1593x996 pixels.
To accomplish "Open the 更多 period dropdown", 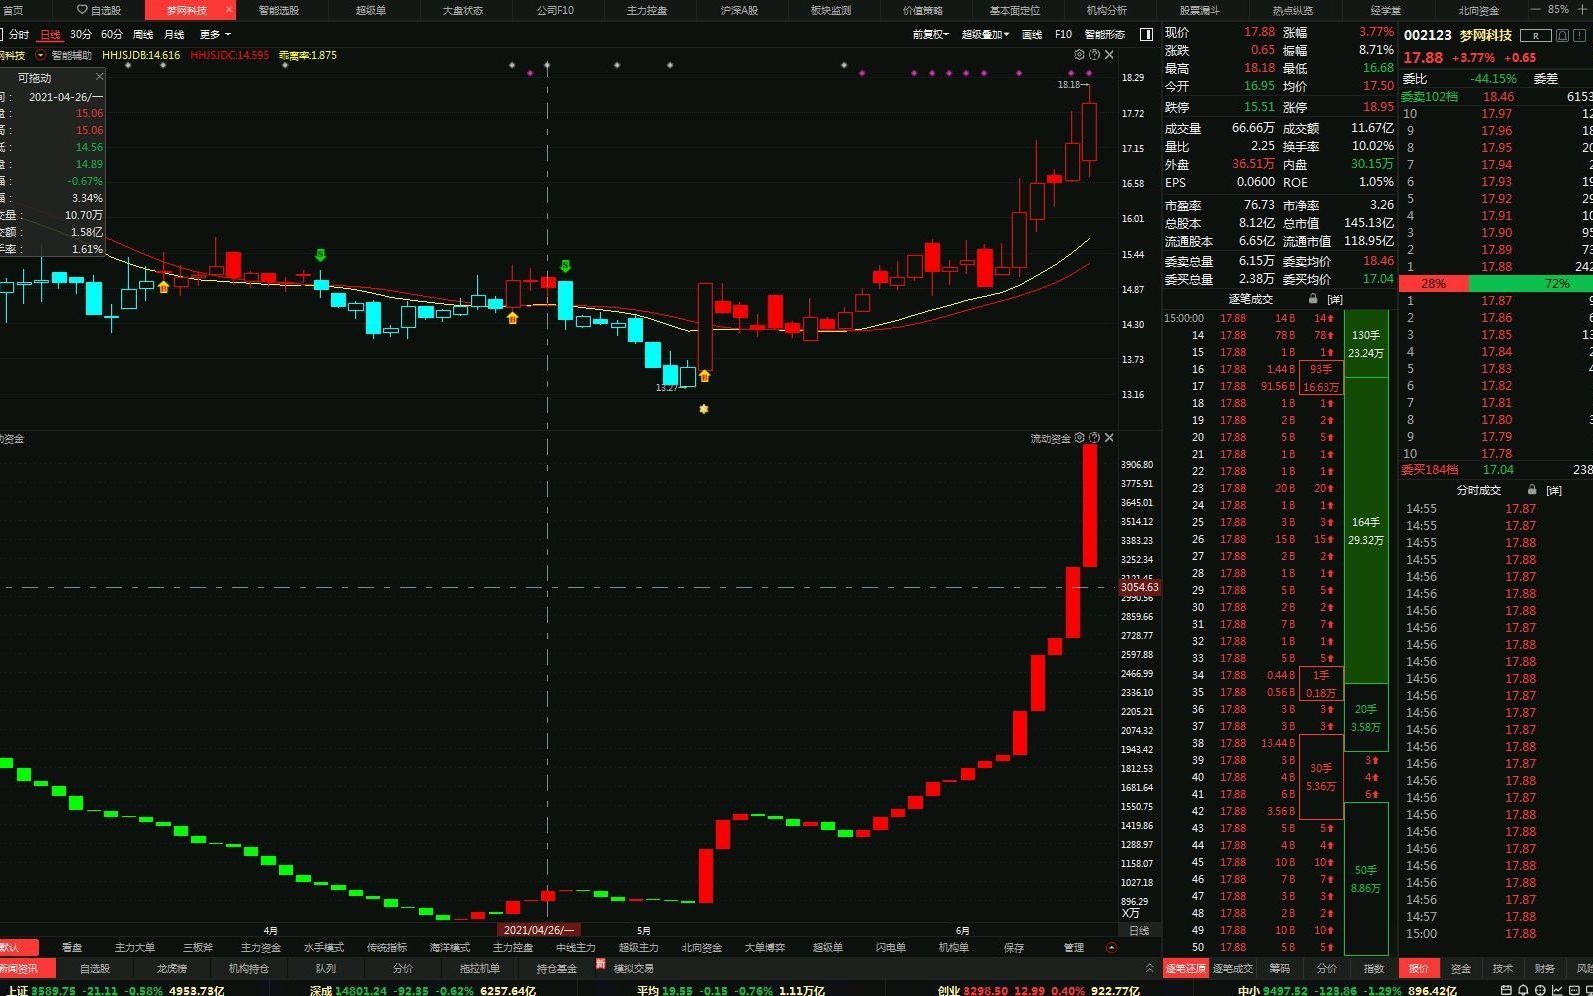I will (215, 35).
